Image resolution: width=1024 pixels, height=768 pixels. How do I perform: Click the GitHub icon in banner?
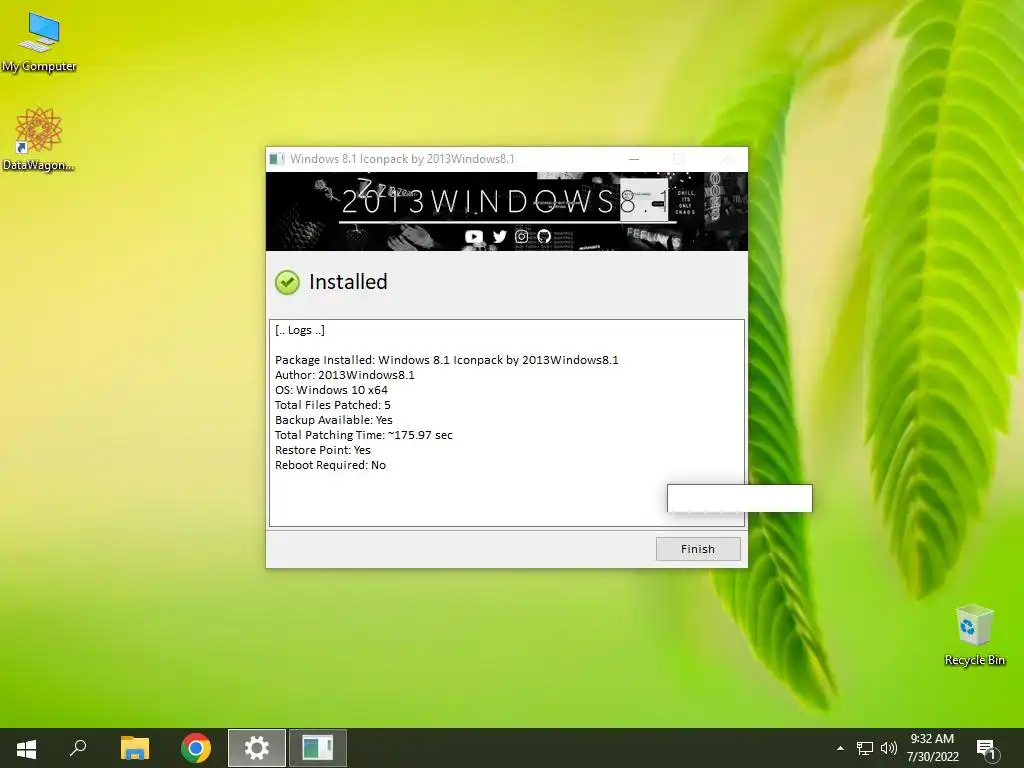coord(544,236)
